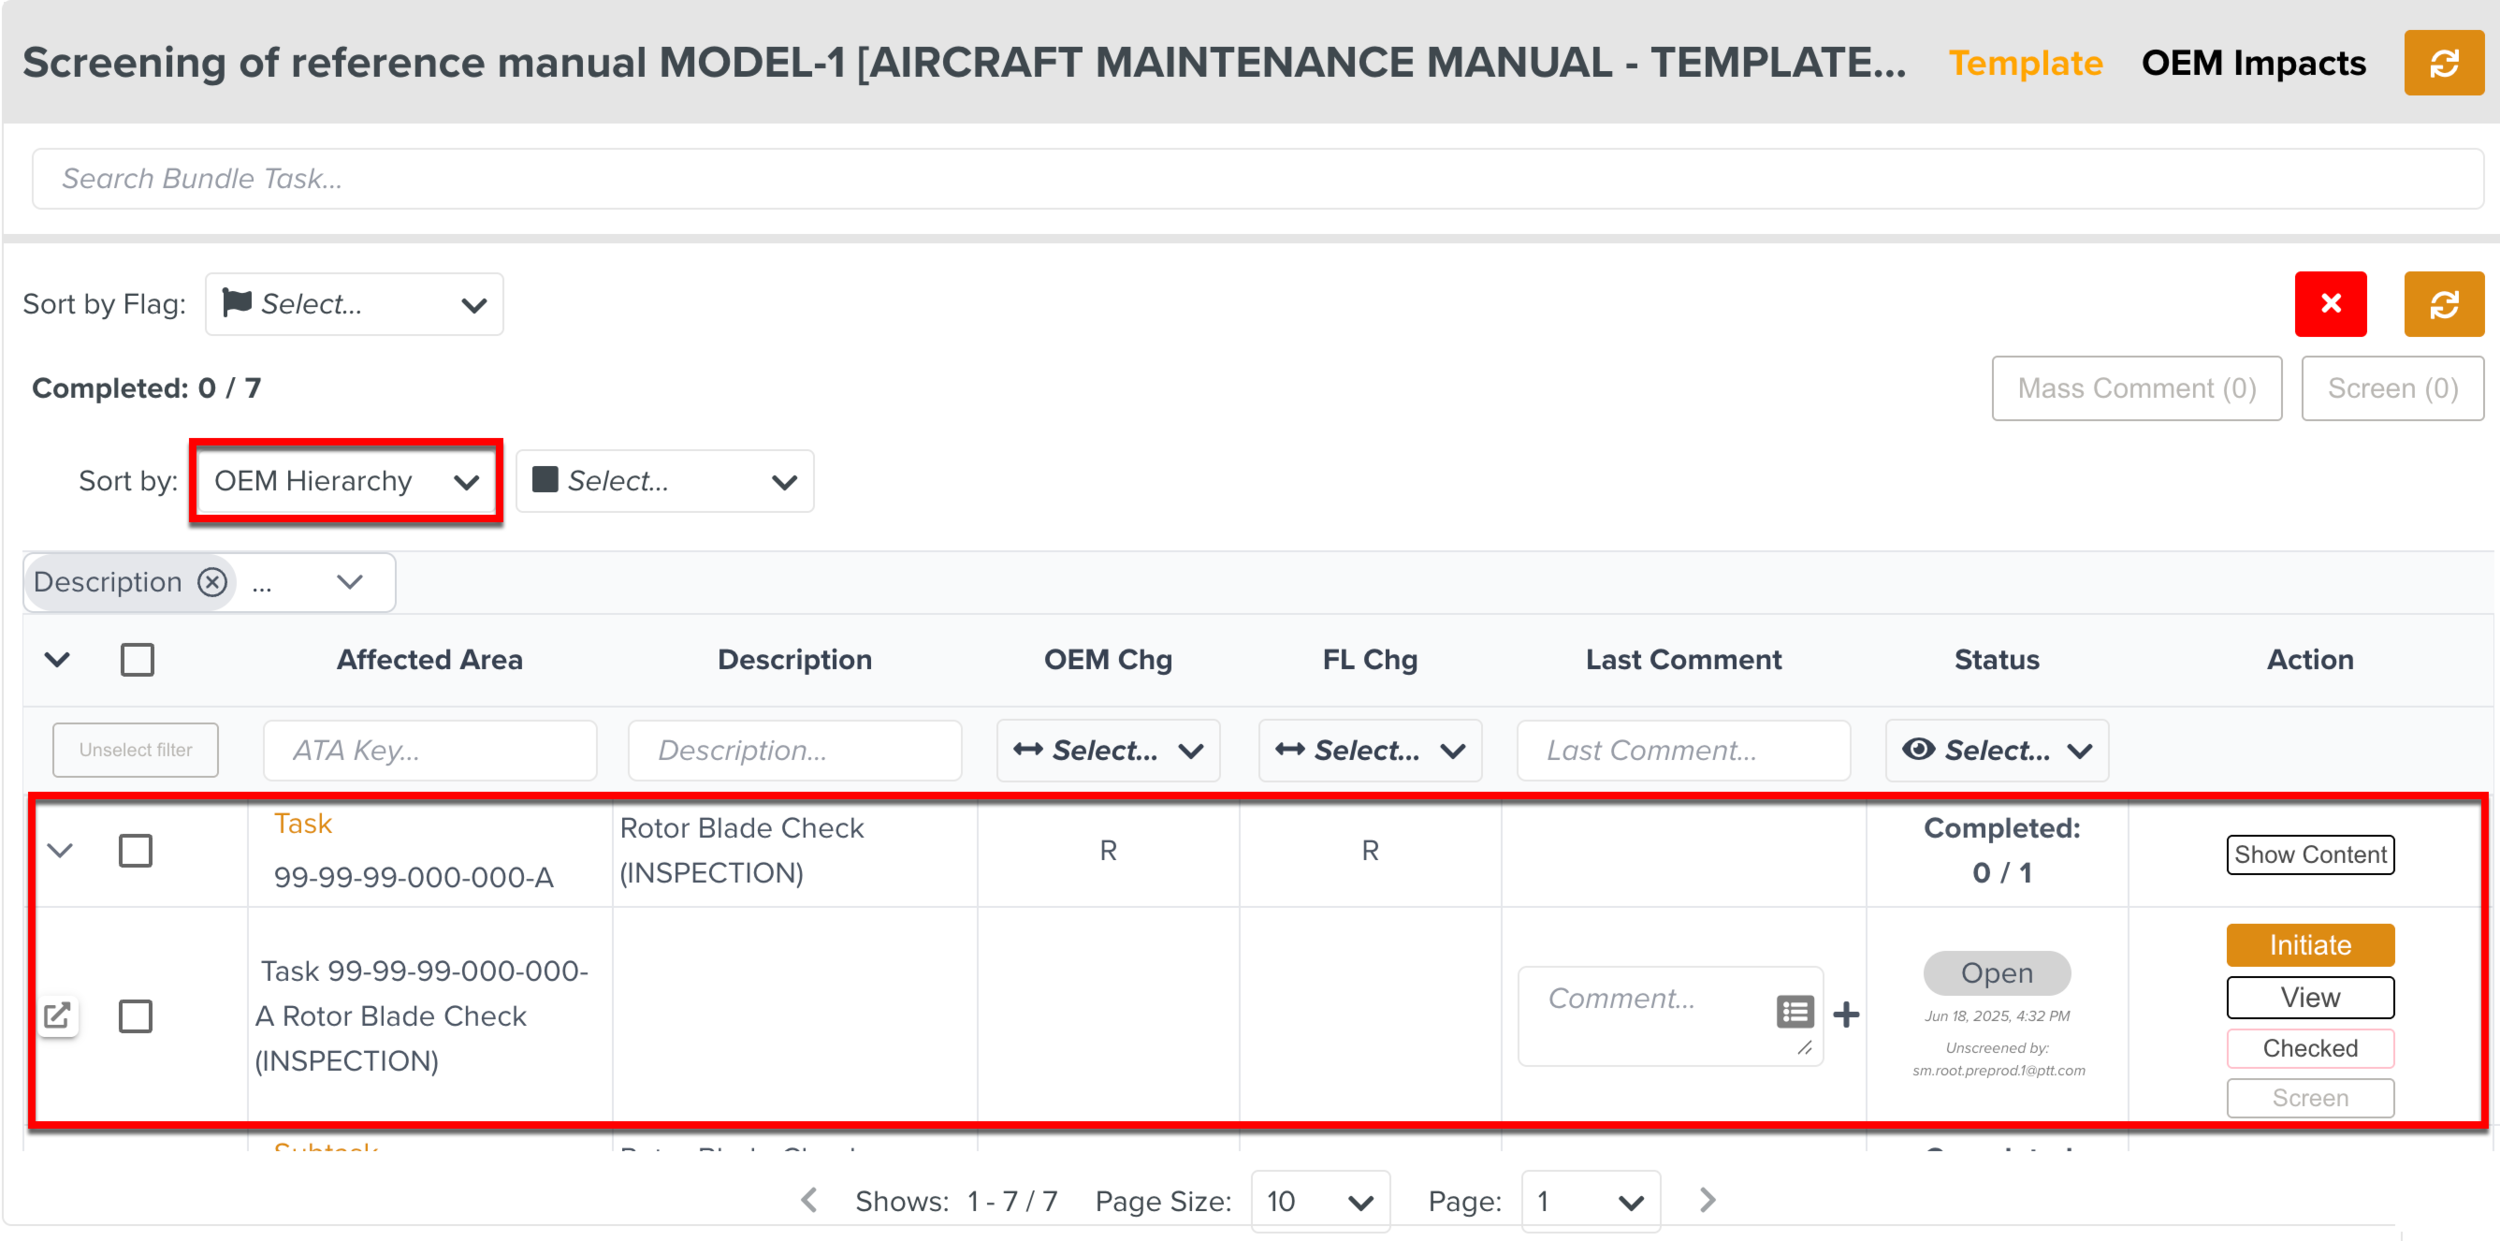Go to next page arrow
Viewport: 2500px width, 1241px height.
(1708, 1200)
